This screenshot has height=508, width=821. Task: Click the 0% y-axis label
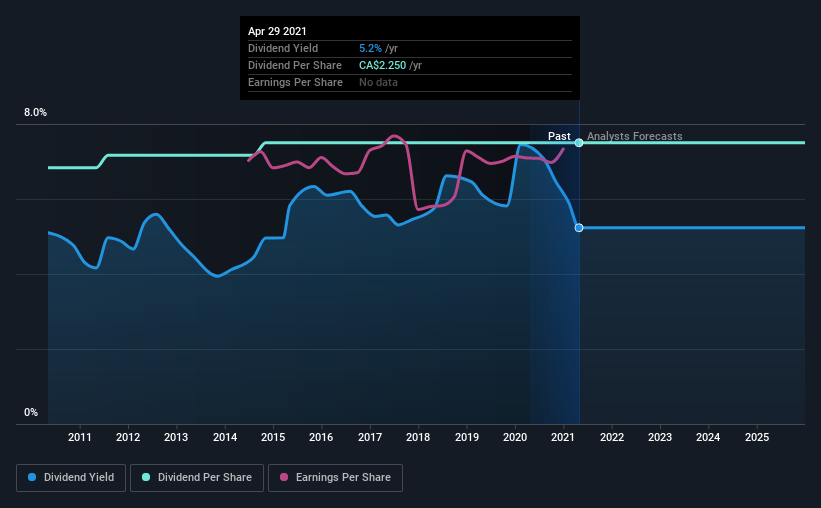[31, 413]
